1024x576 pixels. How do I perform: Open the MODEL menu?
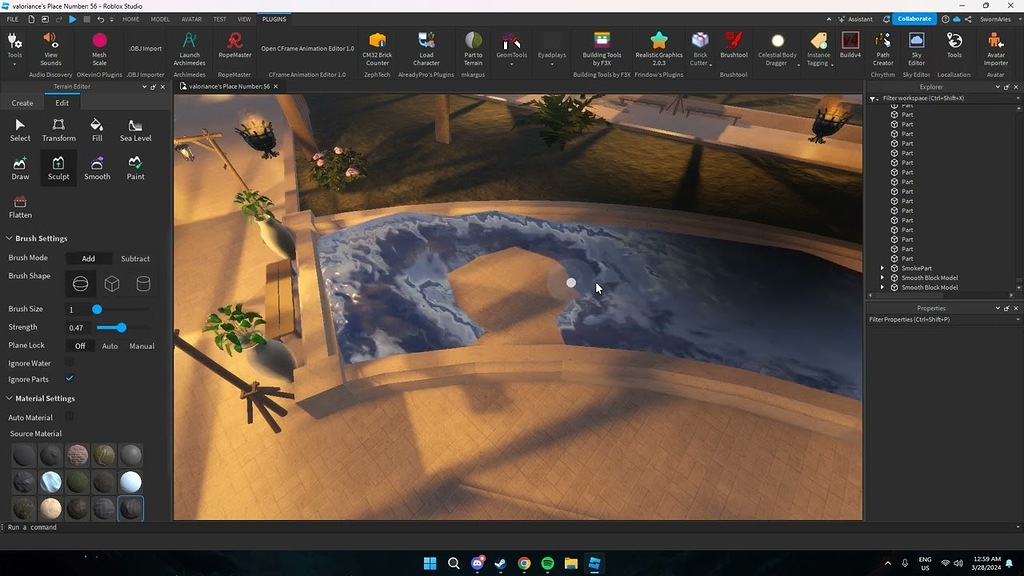tap(160, 18)
